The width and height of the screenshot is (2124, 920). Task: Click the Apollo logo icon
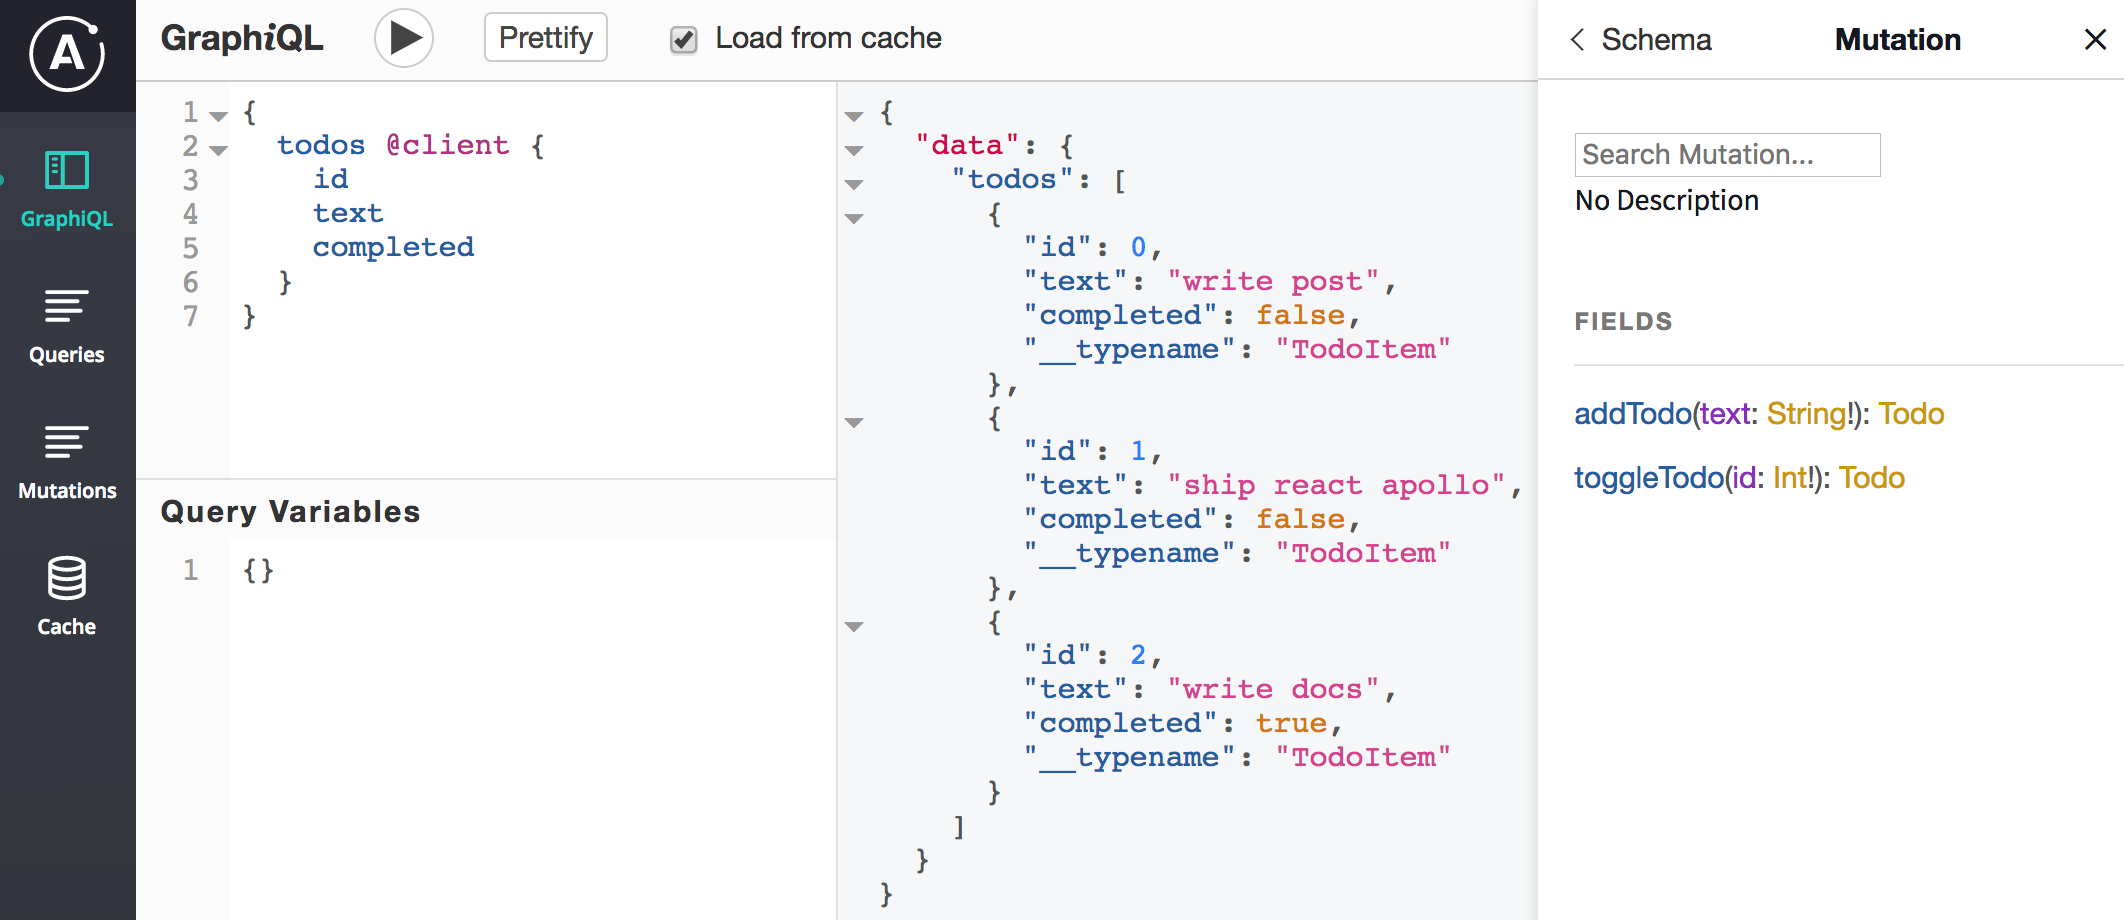tap(67, 55)
